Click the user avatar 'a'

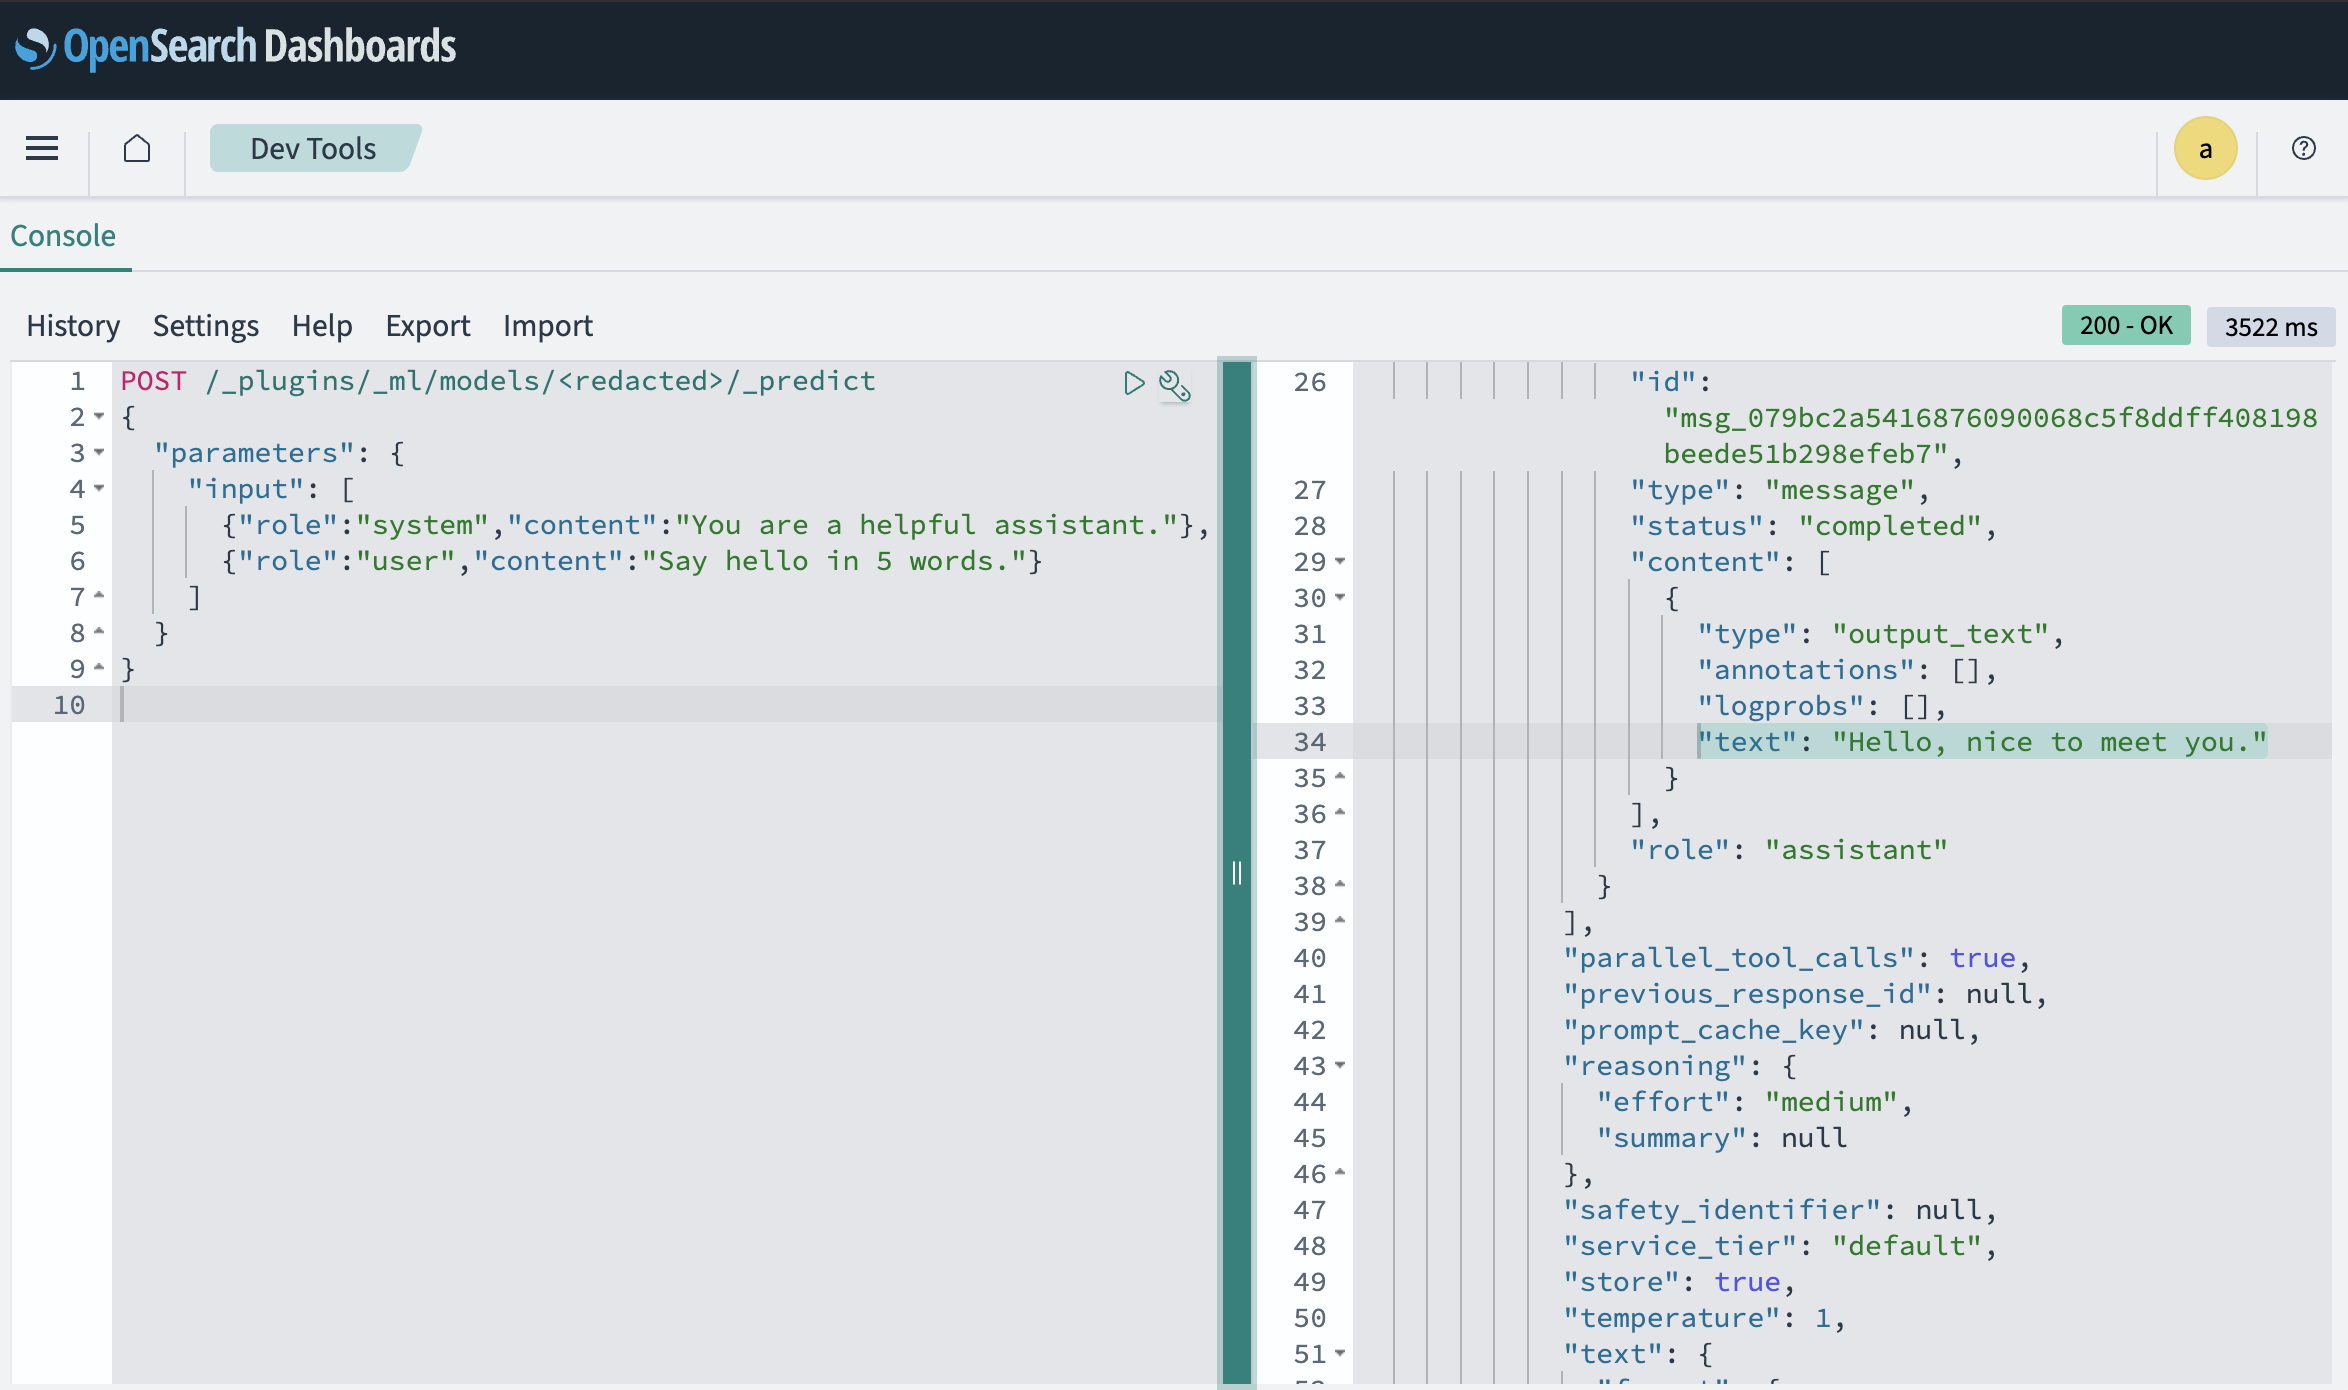[x=2205, y=148]
